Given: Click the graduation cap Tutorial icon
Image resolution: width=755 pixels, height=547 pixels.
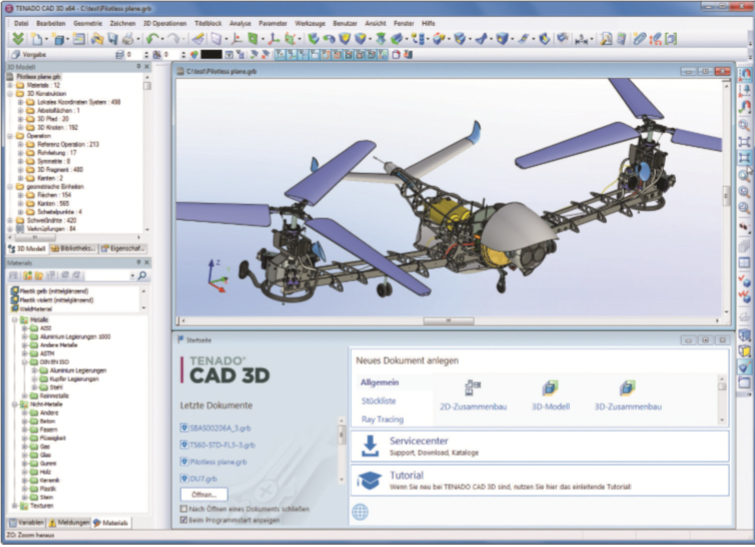Looking at the screenshot, I should pyautogui.click(x=370, y=481).
